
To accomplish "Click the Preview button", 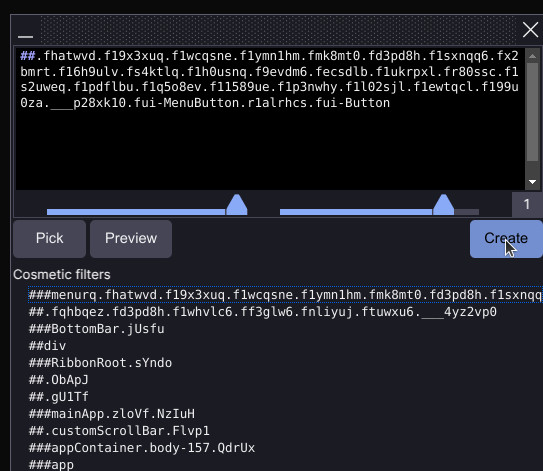I will [x=131, y=239].
